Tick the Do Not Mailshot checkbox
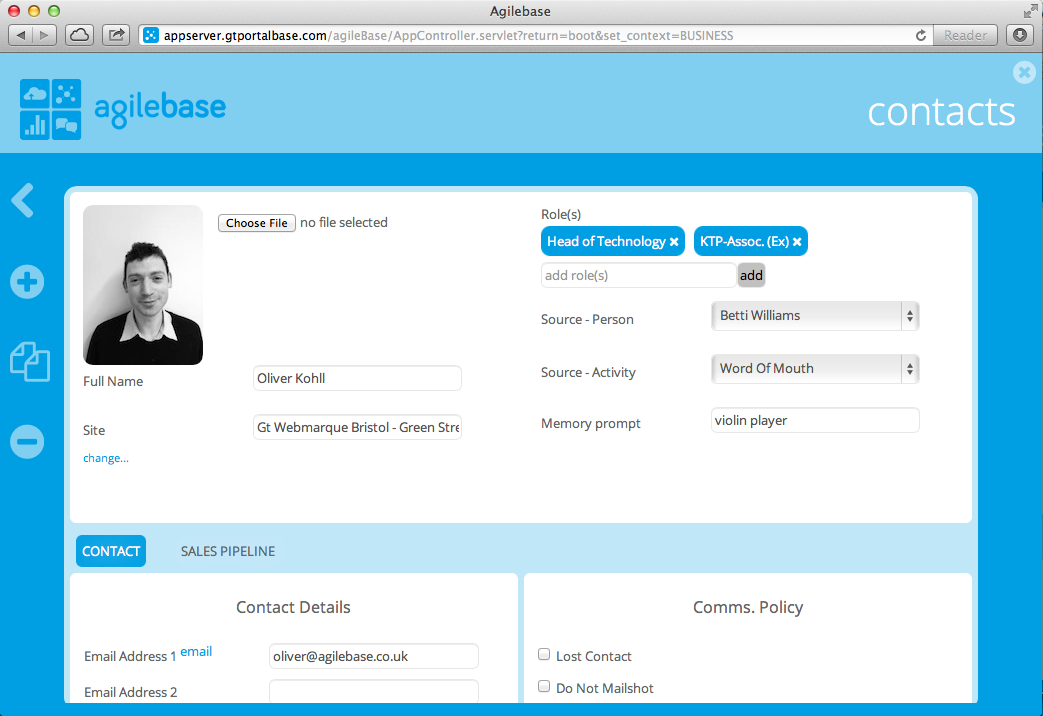Viewport: 1043px width, 716px height. (x=545, y=687)
